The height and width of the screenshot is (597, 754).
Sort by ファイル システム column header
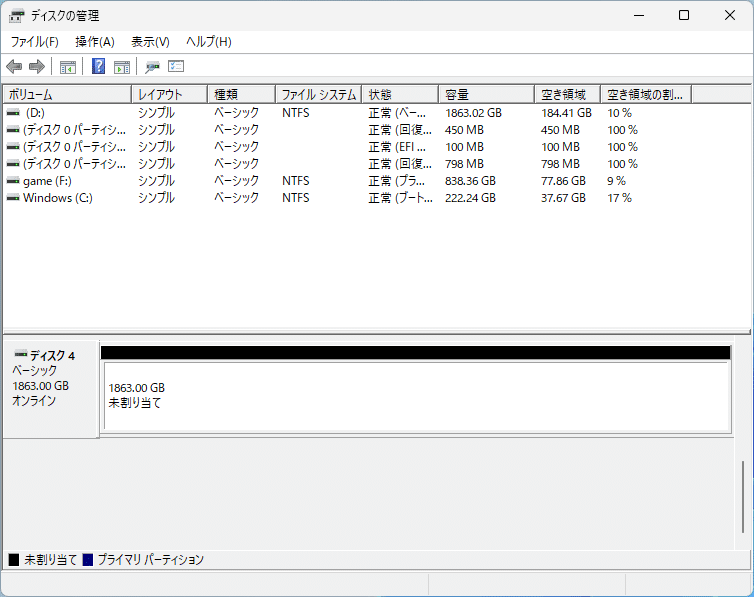[x=319, y=95]
